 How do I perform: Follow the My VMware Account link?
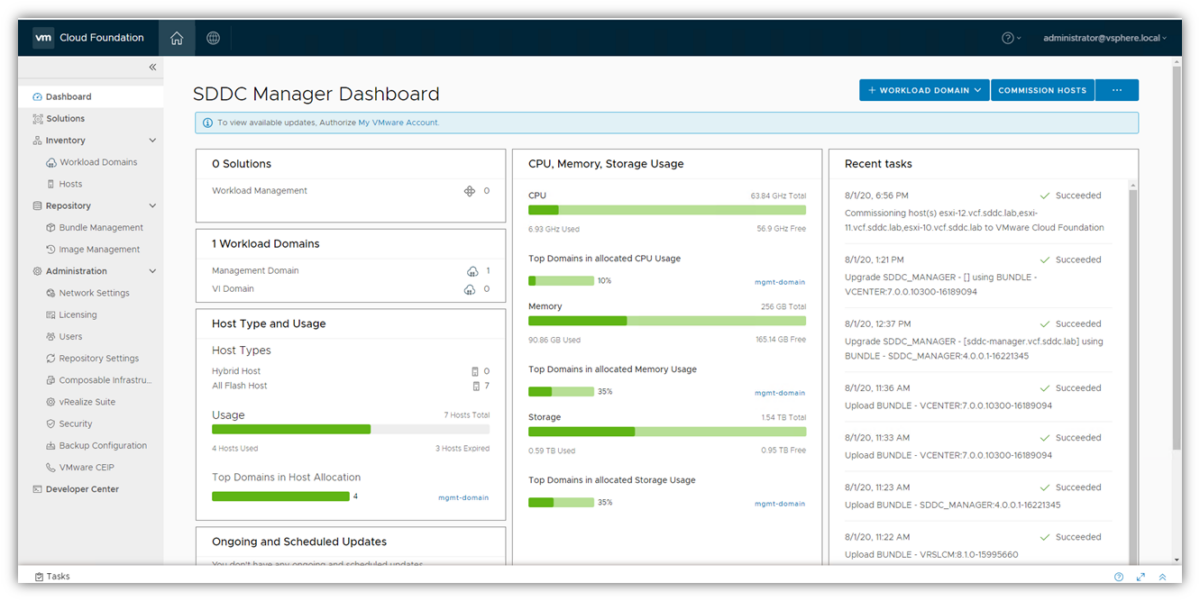[398, 123]
